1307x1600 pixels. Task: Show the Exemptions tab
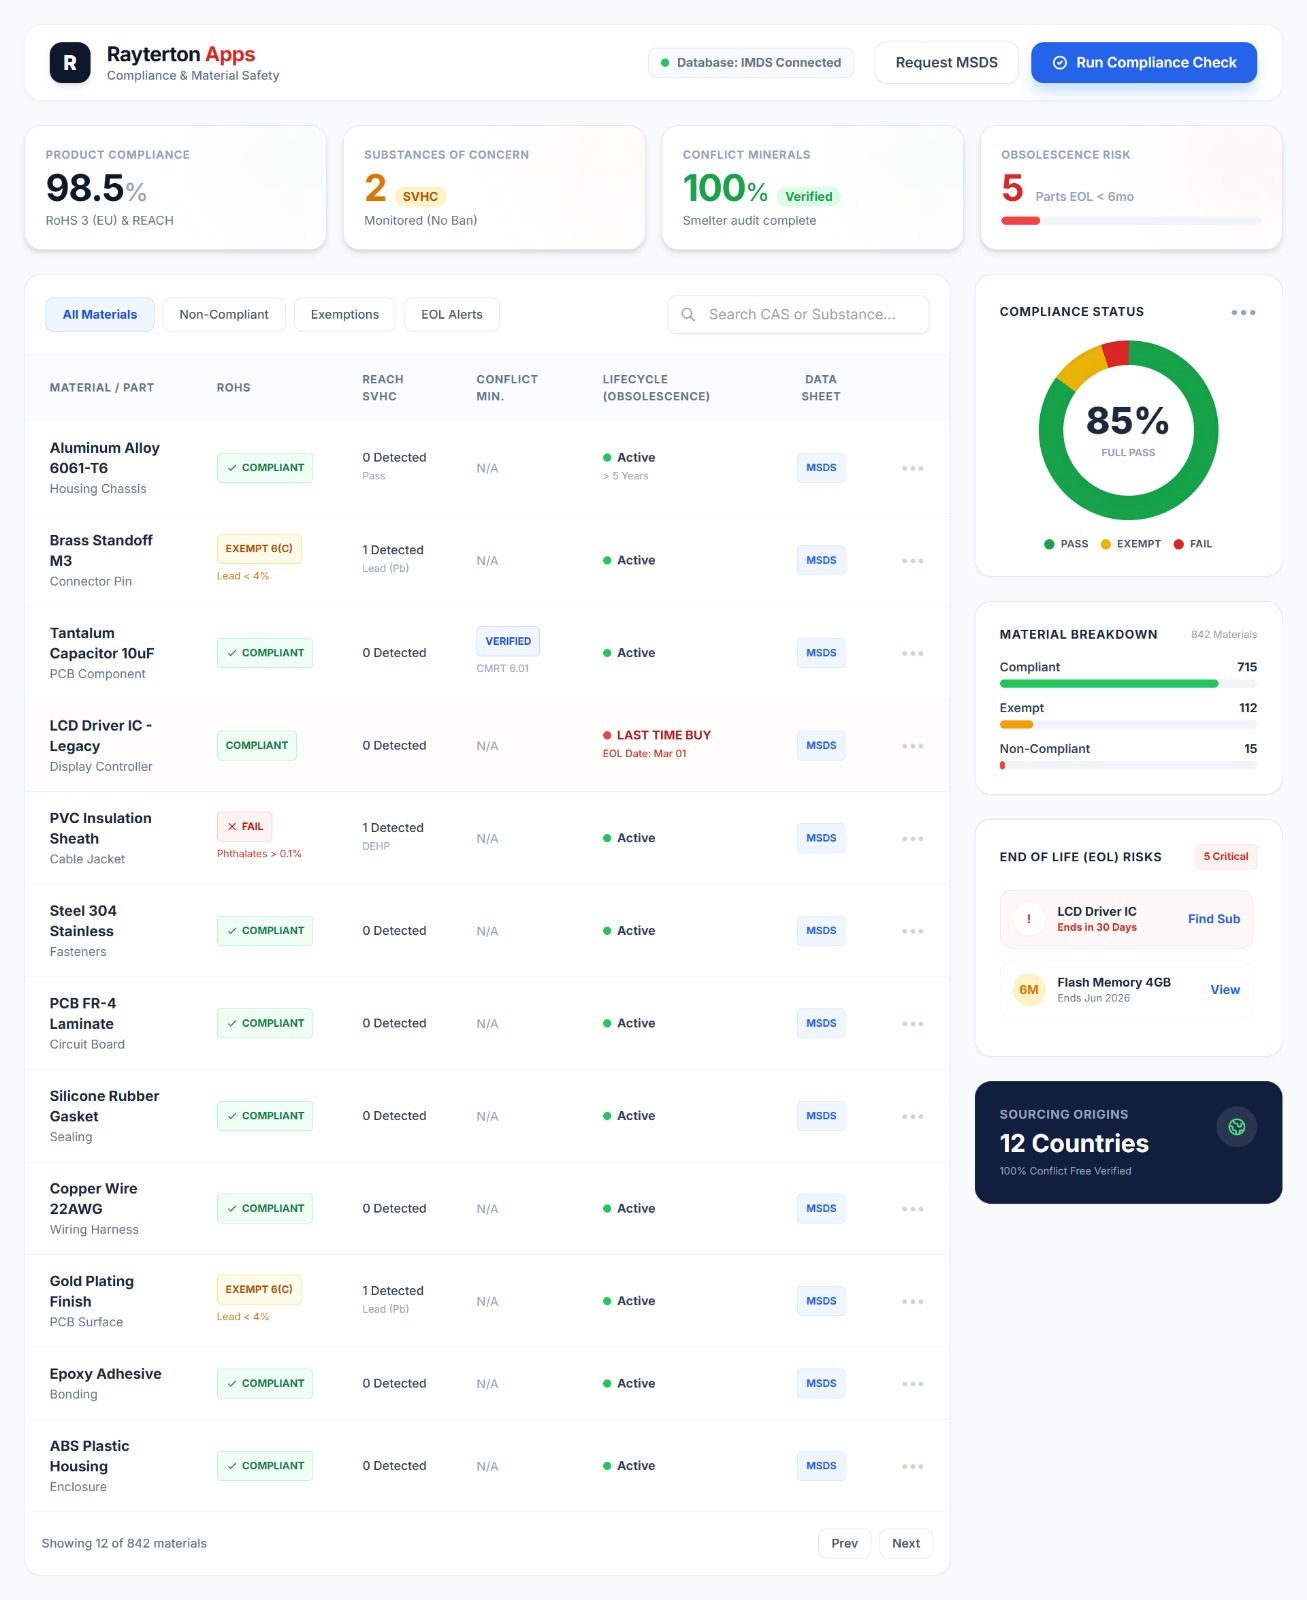coord(344,315)
